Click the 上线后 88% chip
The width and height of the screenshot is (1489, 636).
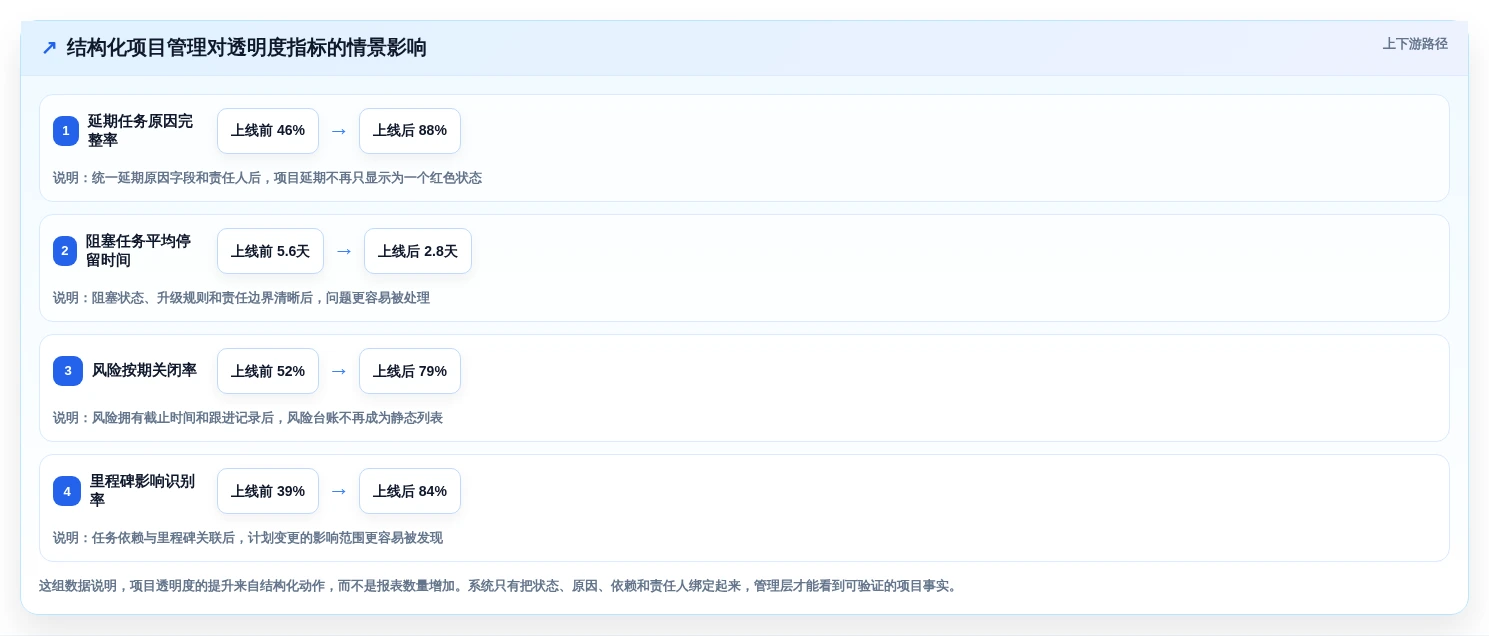point(410,131)
